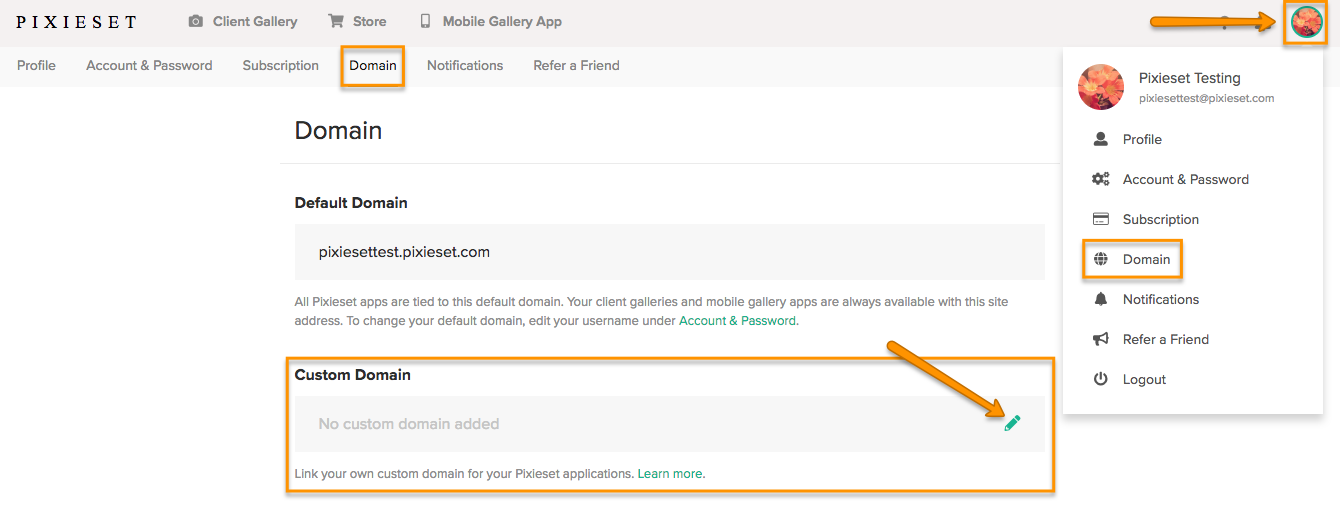1340x513 pixels.
Task: Switch to the Subscription tab
Action: [280, 65]
